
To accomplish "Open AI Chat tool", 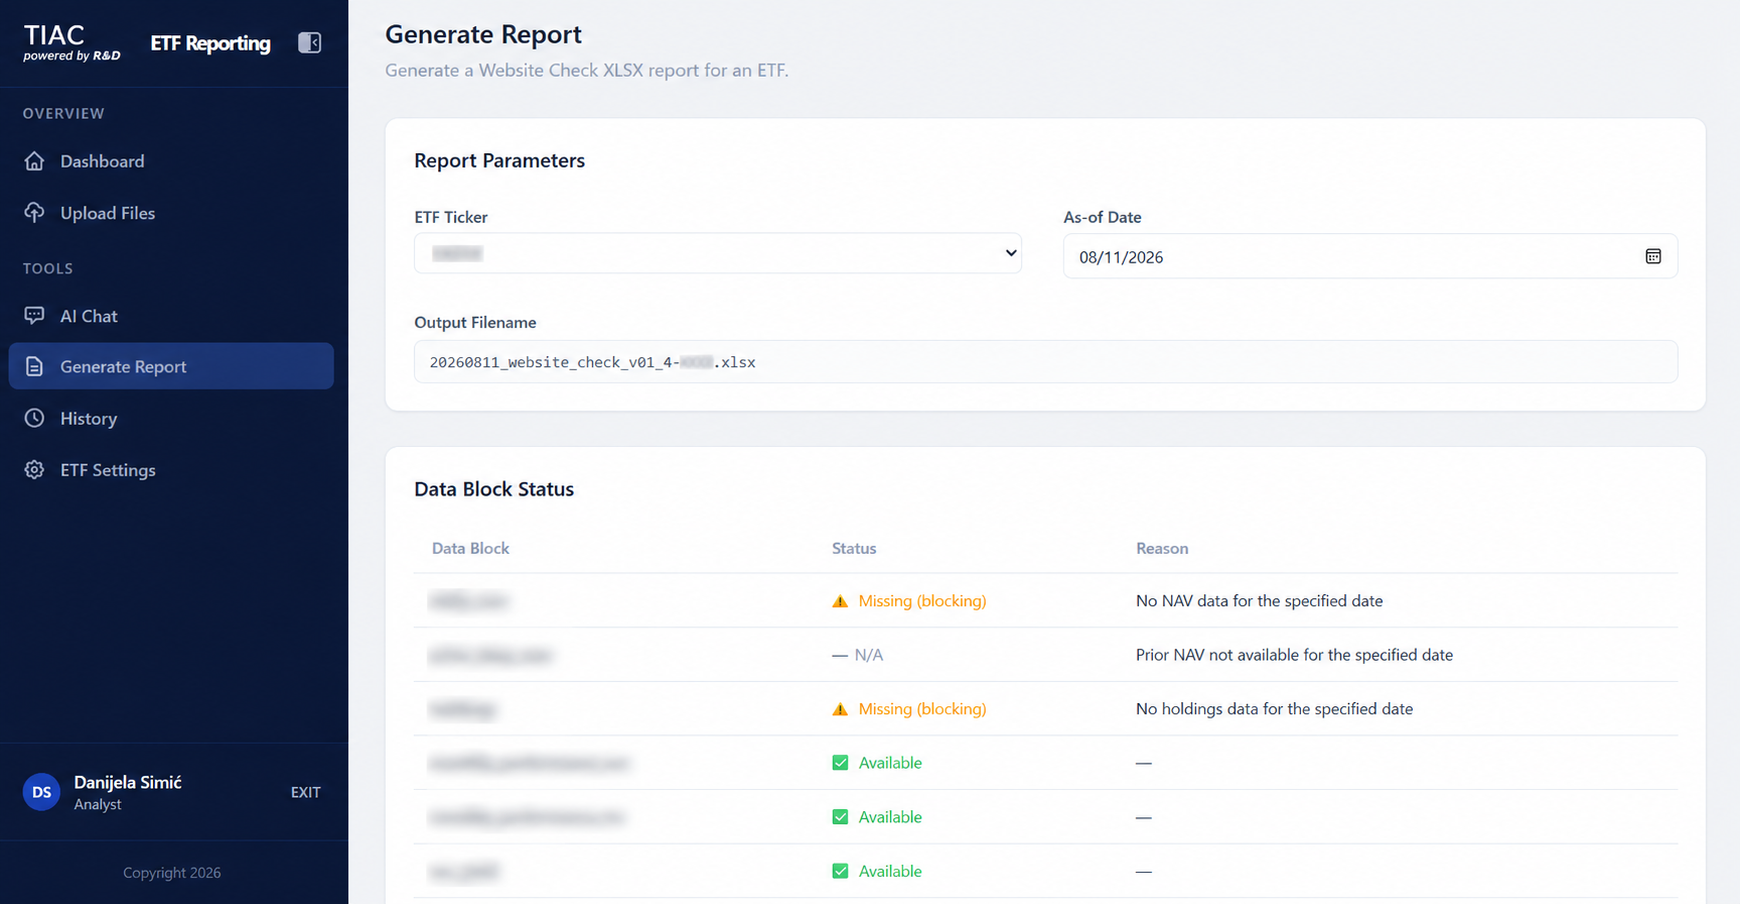I will (x=171, y=316).
